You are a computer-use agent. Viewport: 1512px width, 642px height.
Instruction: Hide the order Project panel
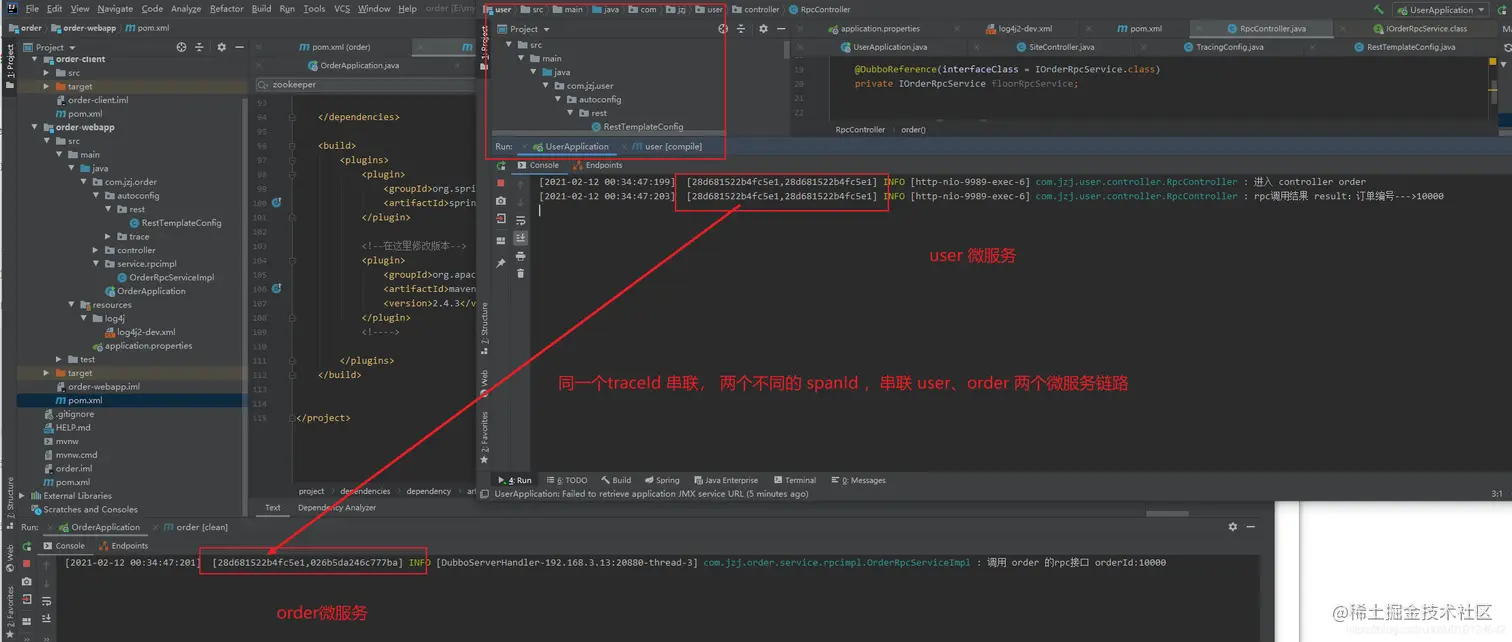pos(238,47)
